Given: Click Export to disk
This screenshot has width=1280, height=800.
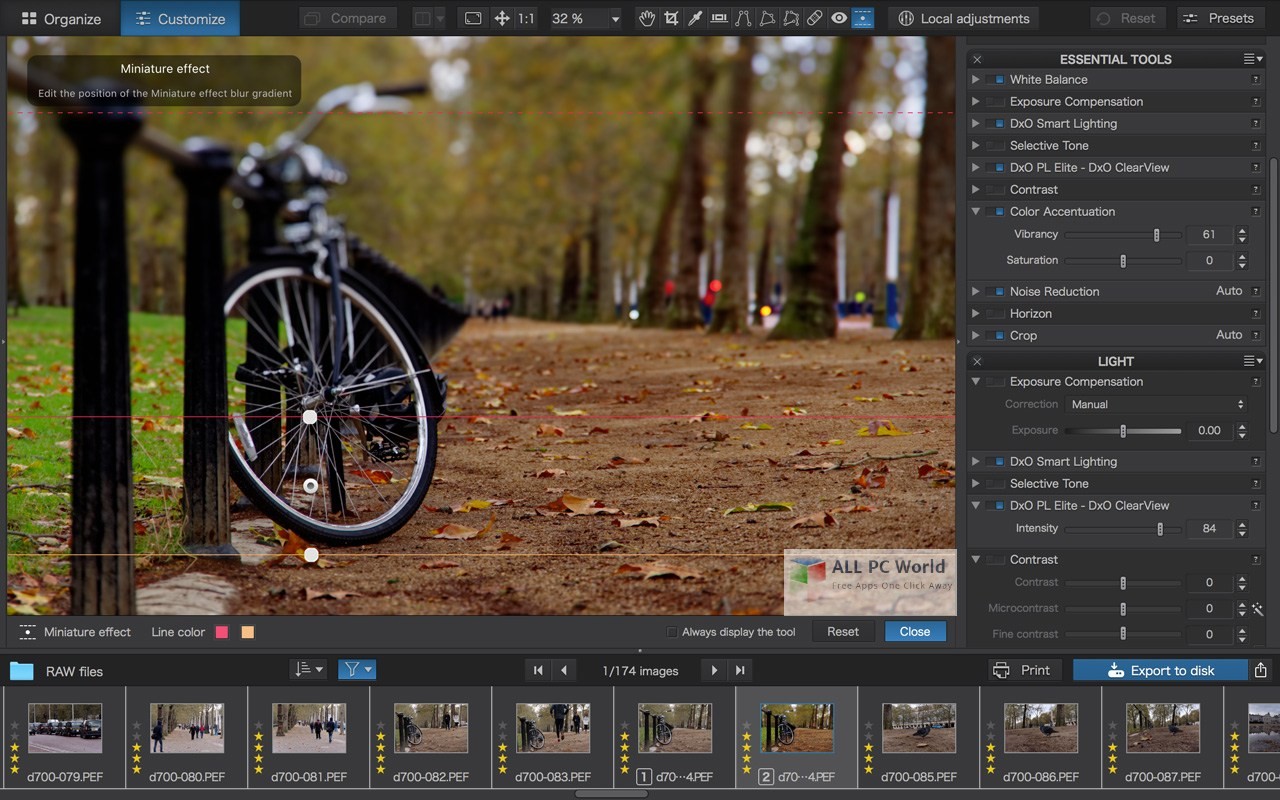Looking at the screenshot, I should click(1161, 670).
